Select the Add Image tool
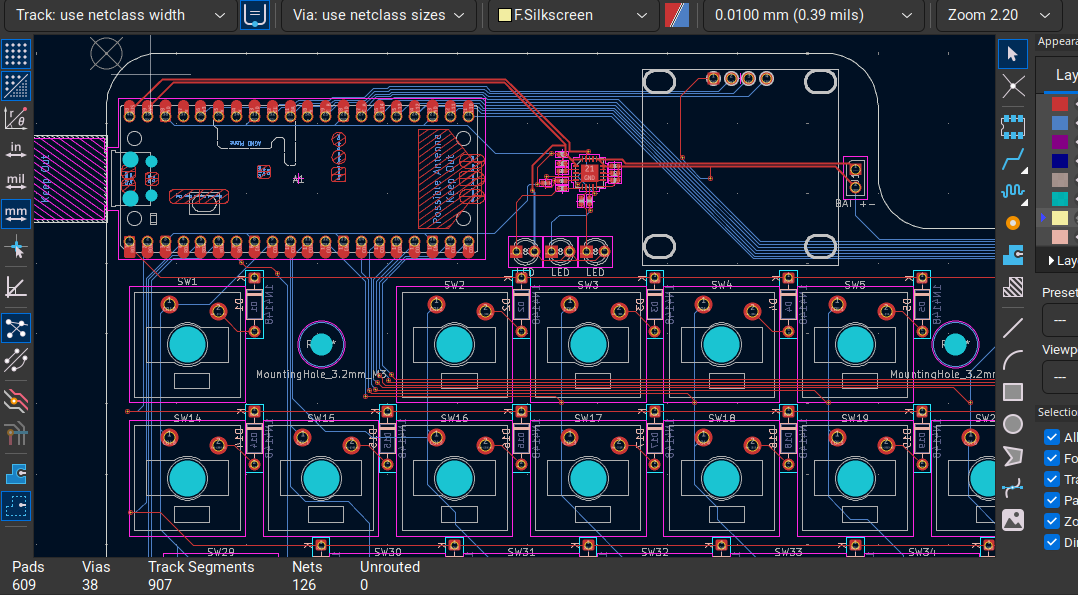The width and height of the screenshot is (1078, 595). (1013, 519)
